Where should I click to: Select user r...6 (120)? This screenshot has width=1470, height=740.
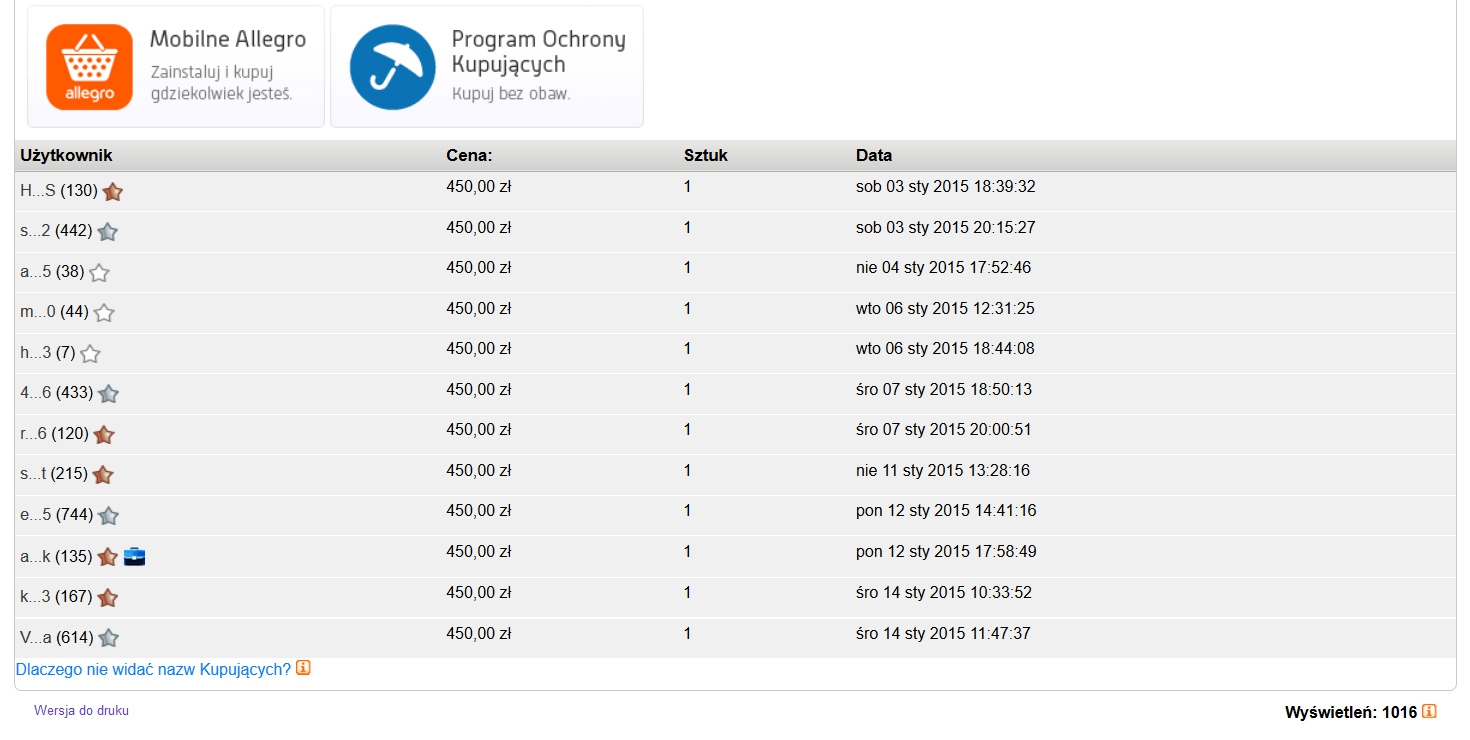[54, 434]
